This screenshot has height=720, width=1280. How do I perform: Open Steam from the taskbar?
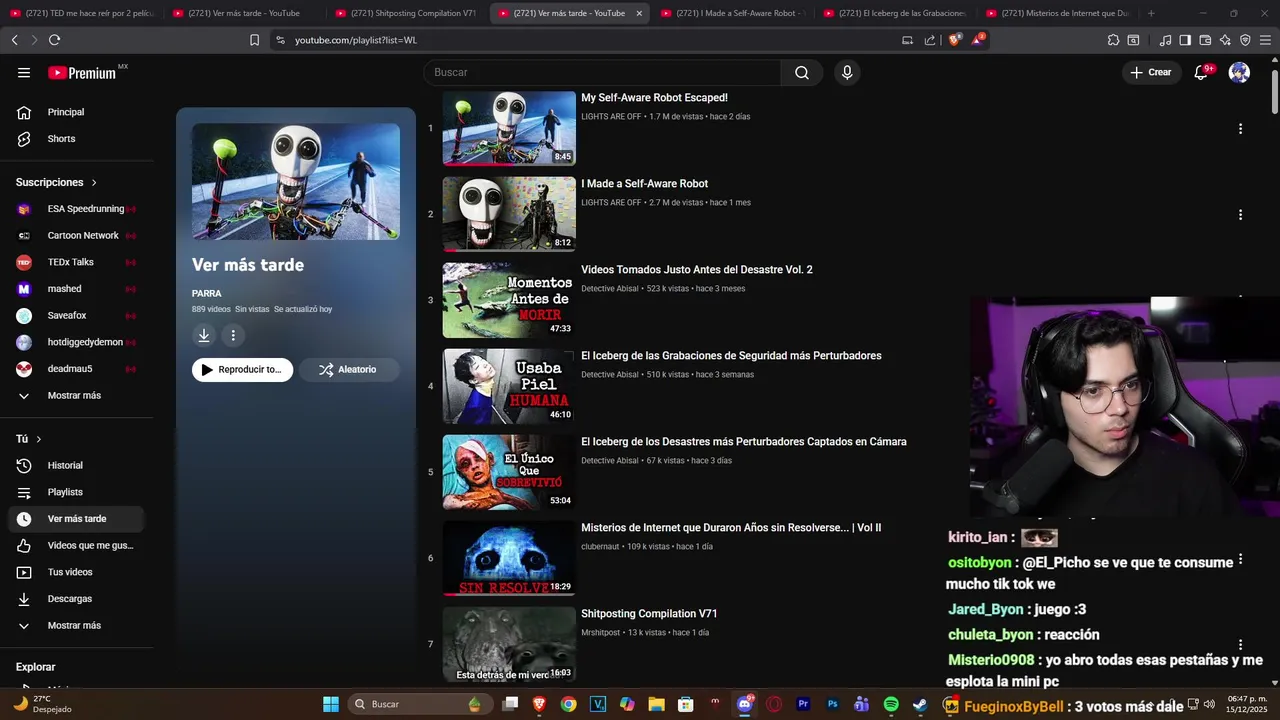pyautogui.click(x=920, y=704)
